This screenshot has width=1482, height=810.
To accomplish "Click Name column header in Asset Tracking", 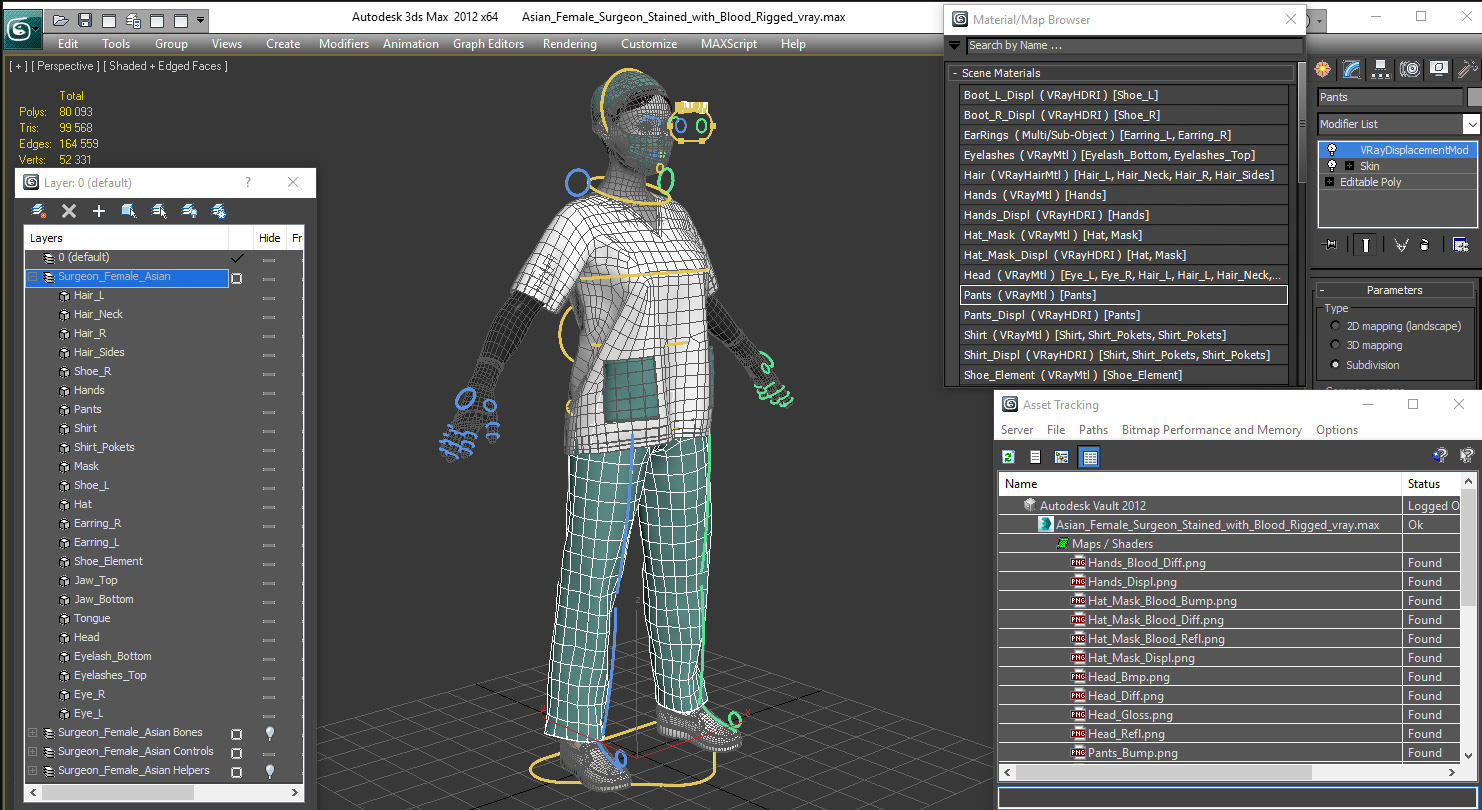I will click(x=1201, y=484).
